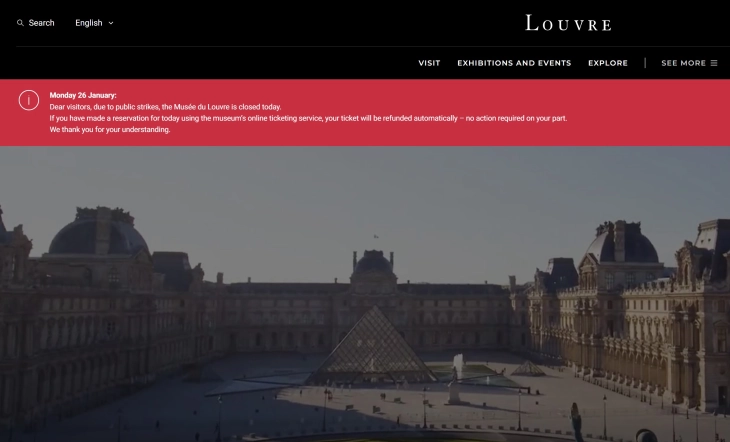This screenshot has width=730, height=442.
Task: Select the Monday 26 January heading
Action: click(83, 95)
